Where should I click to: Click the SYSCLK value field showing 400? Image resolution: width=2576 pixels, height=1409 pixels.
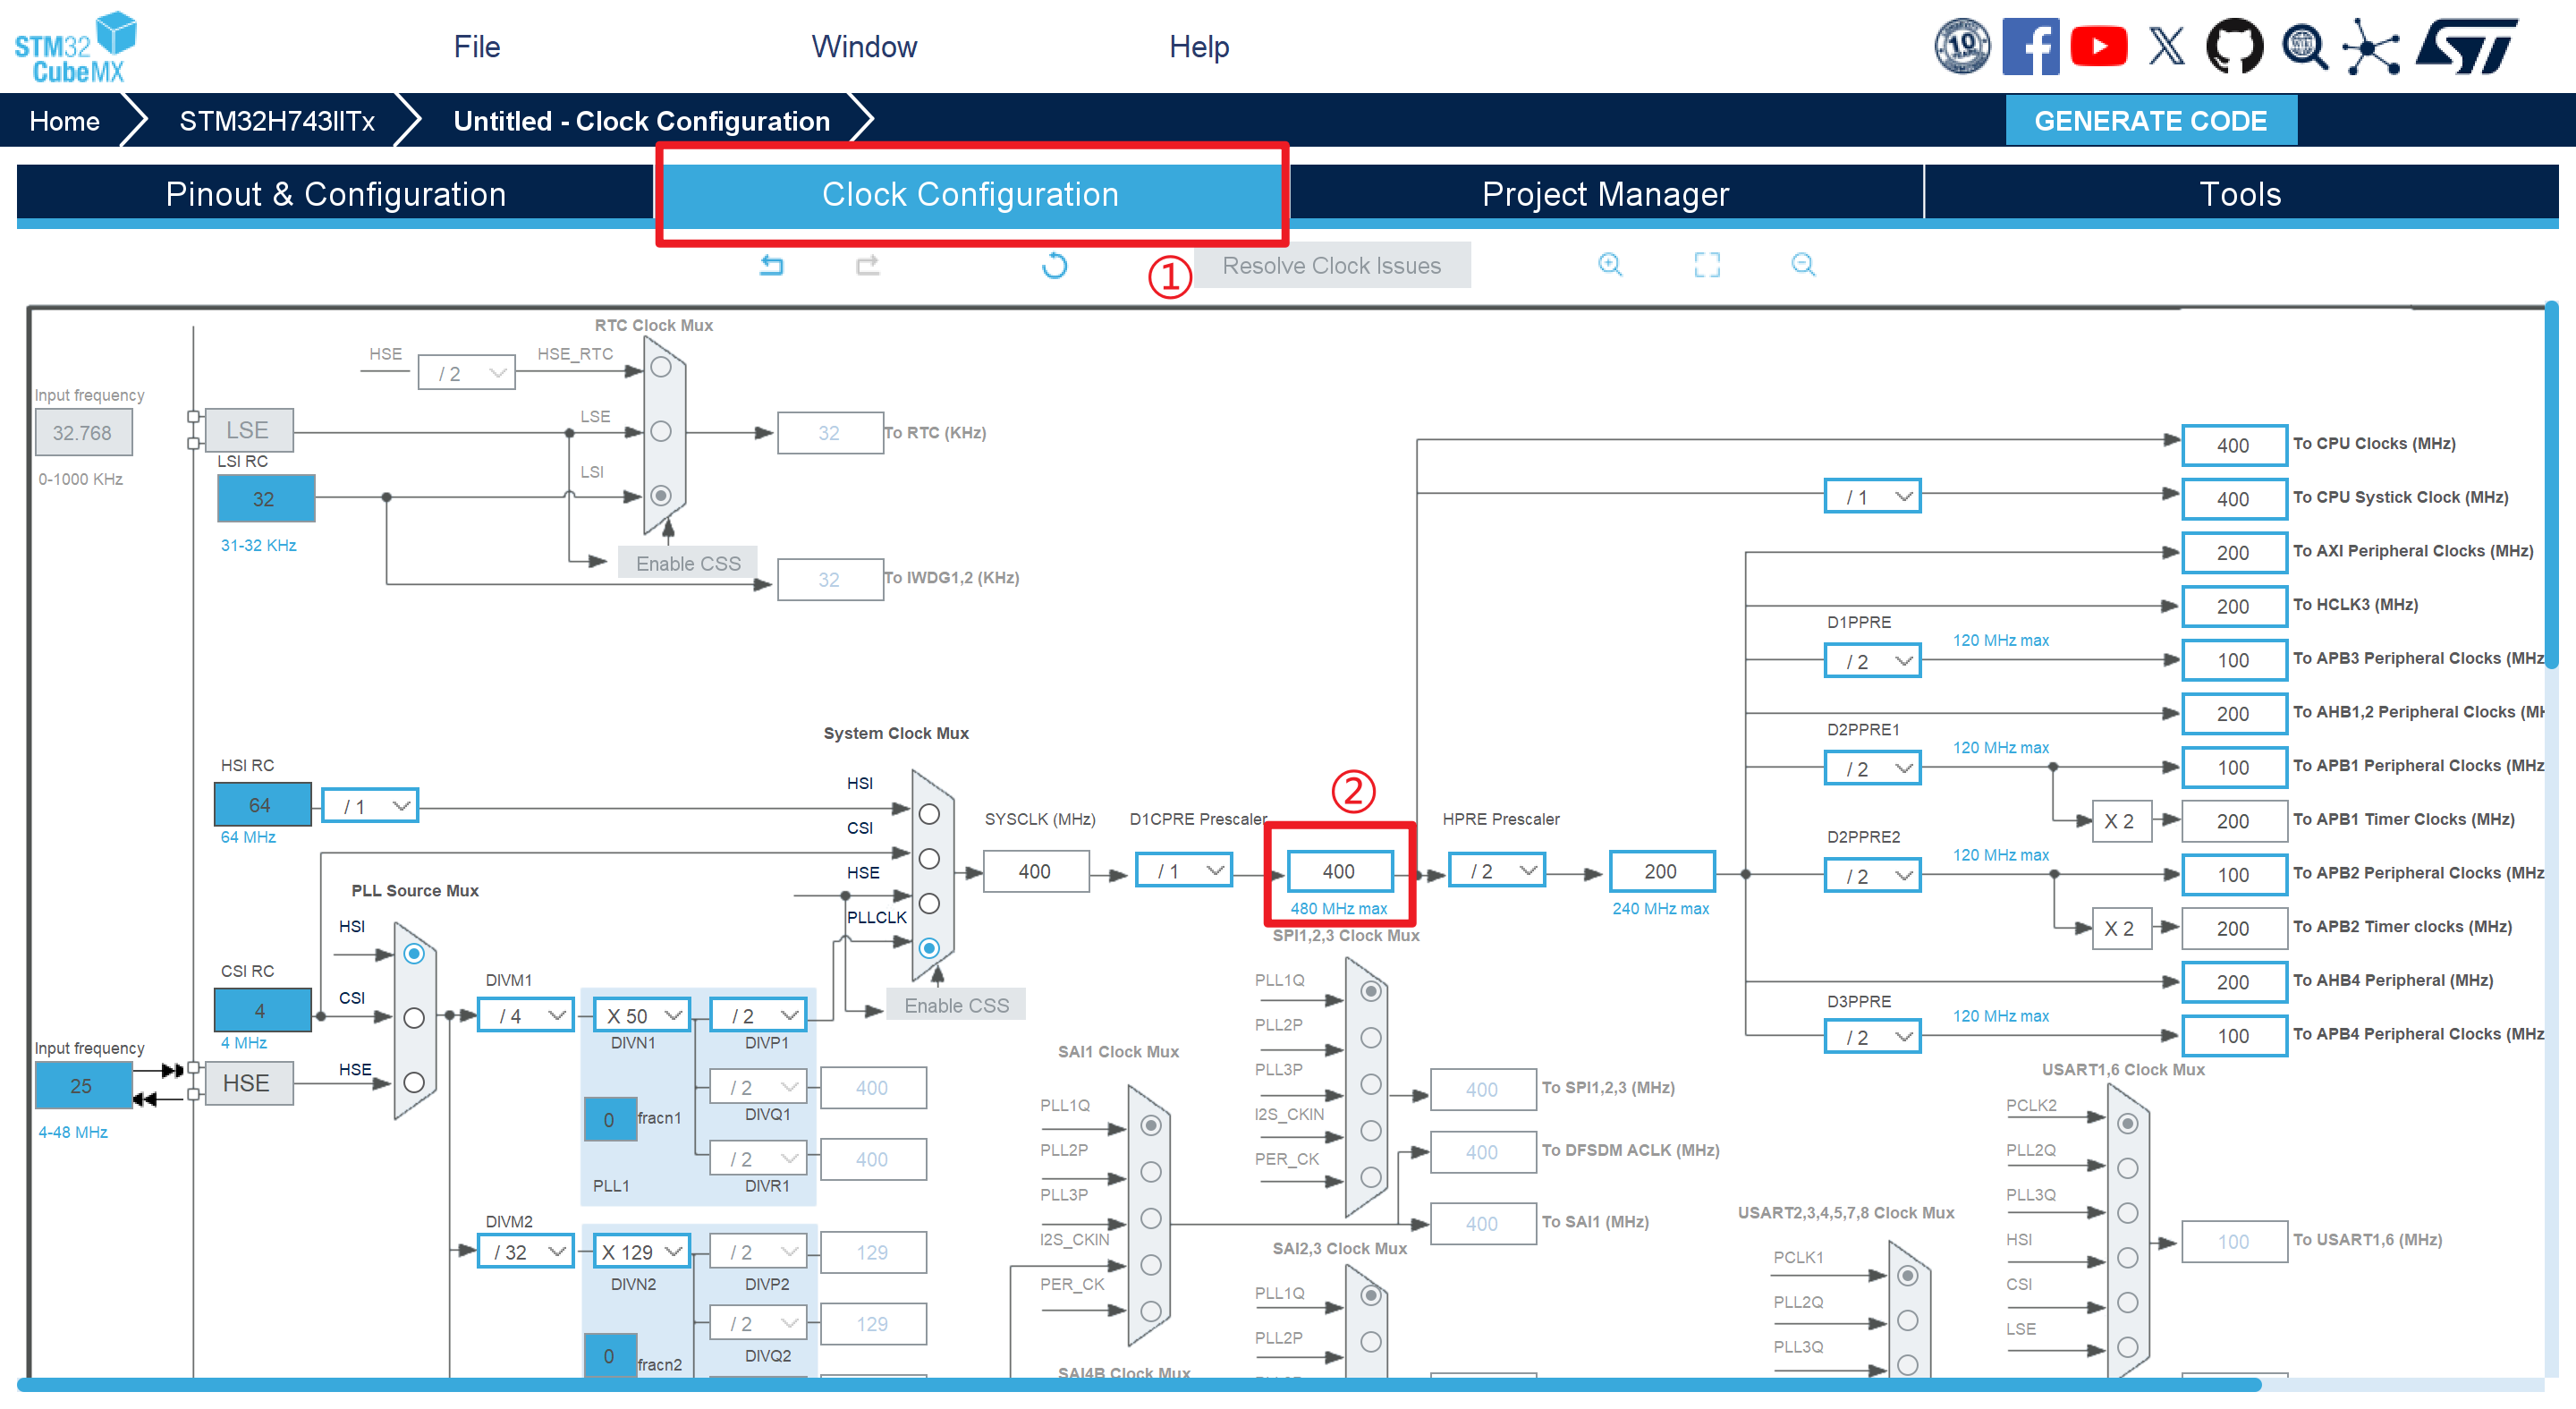pos(1035,871)
